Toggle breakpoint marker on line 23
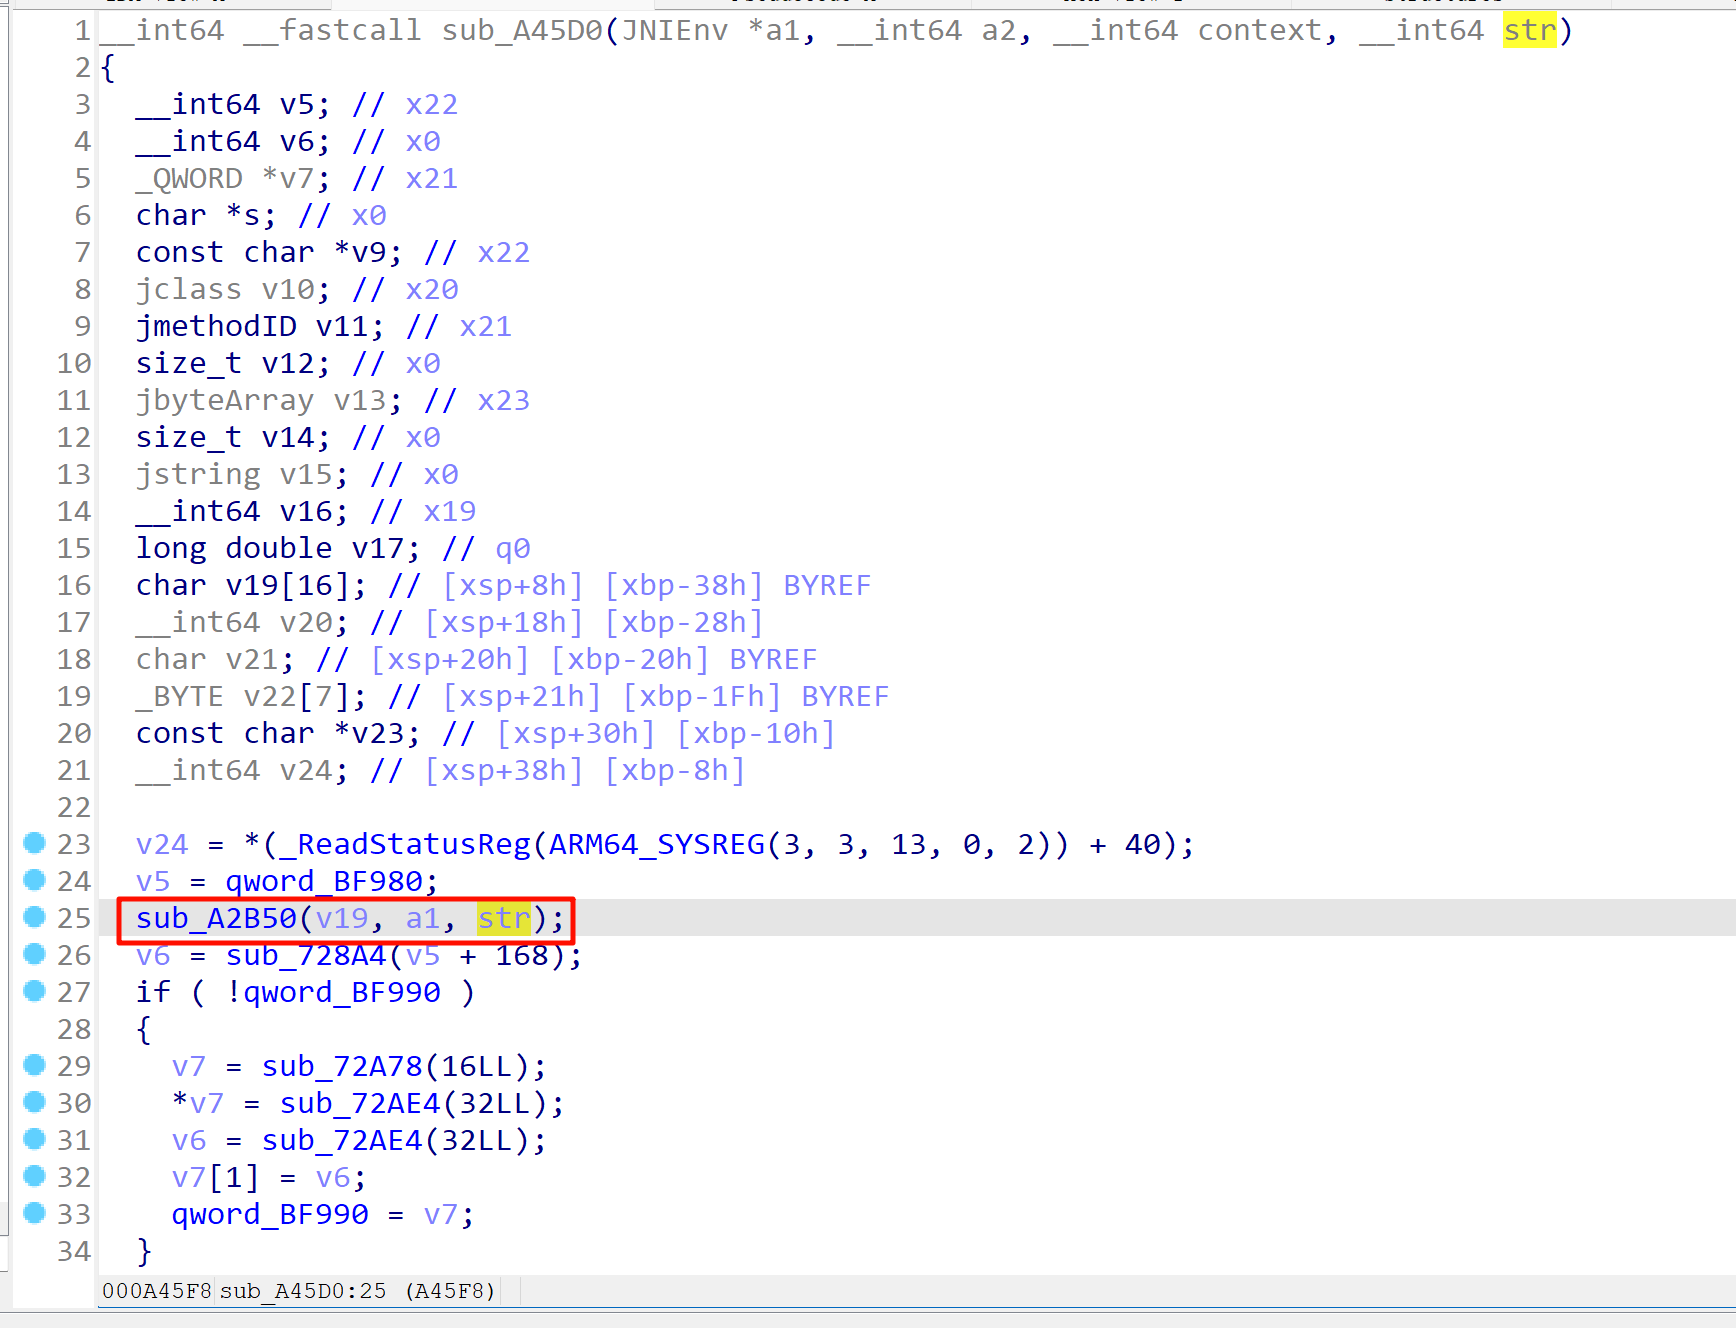The width and height of the screenshot is (1736, 1328). click(x=35, y=844)
